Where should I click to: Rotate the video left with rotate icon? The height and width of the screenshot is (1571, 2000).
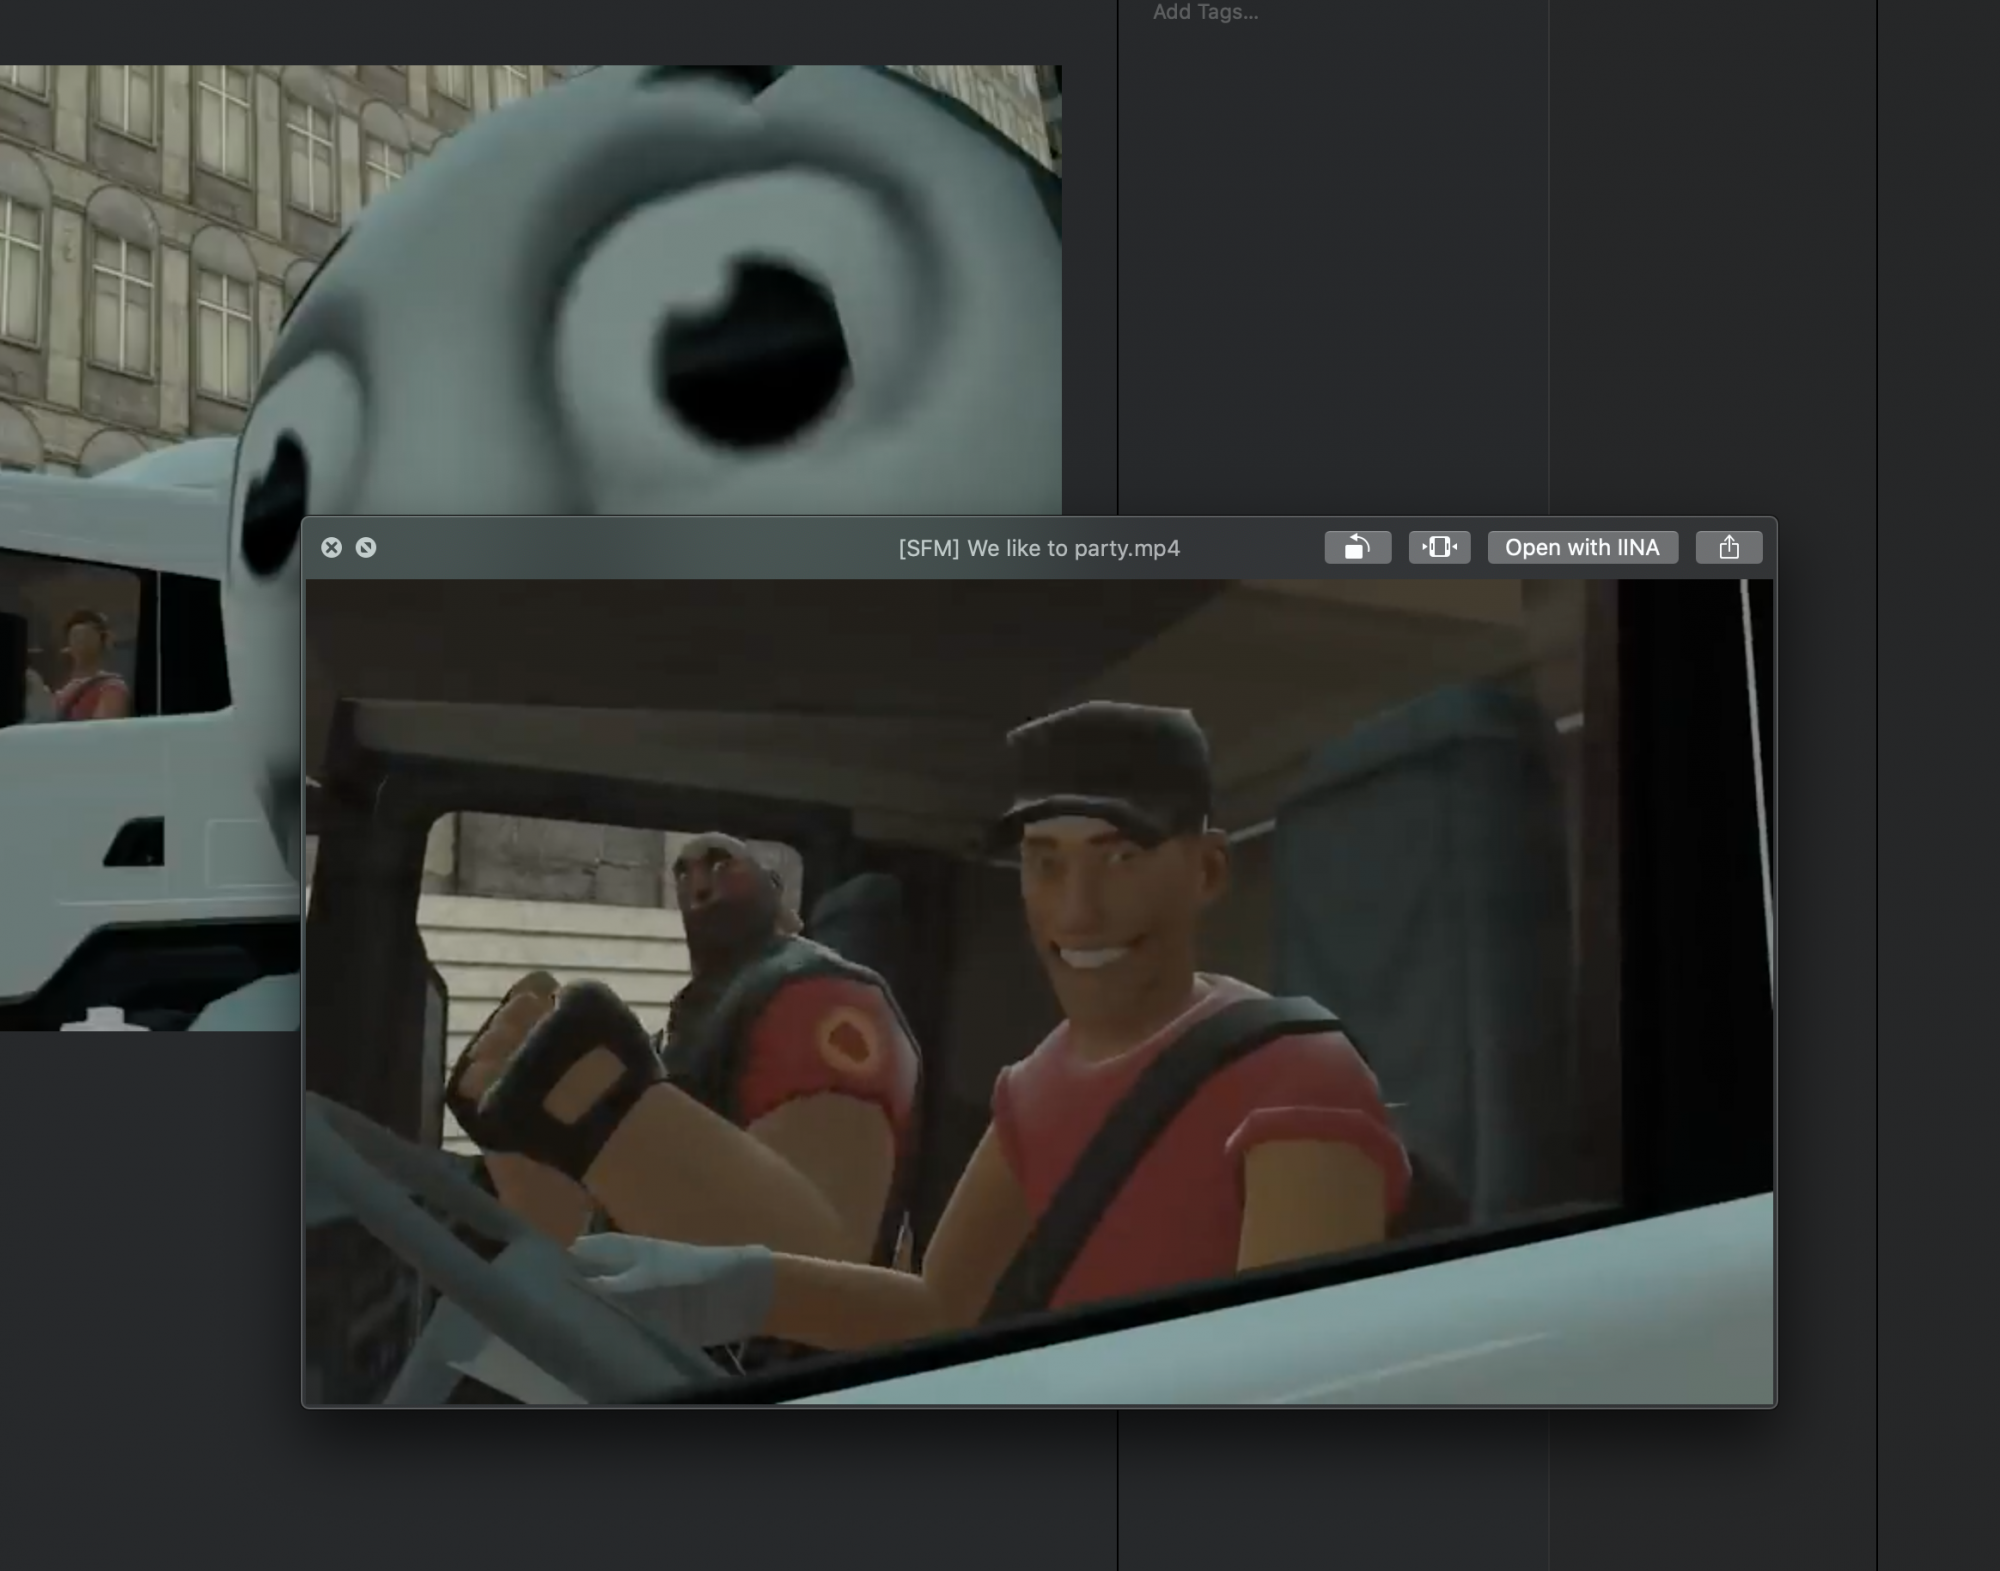pyautogui.click(x=1357, y=547)
